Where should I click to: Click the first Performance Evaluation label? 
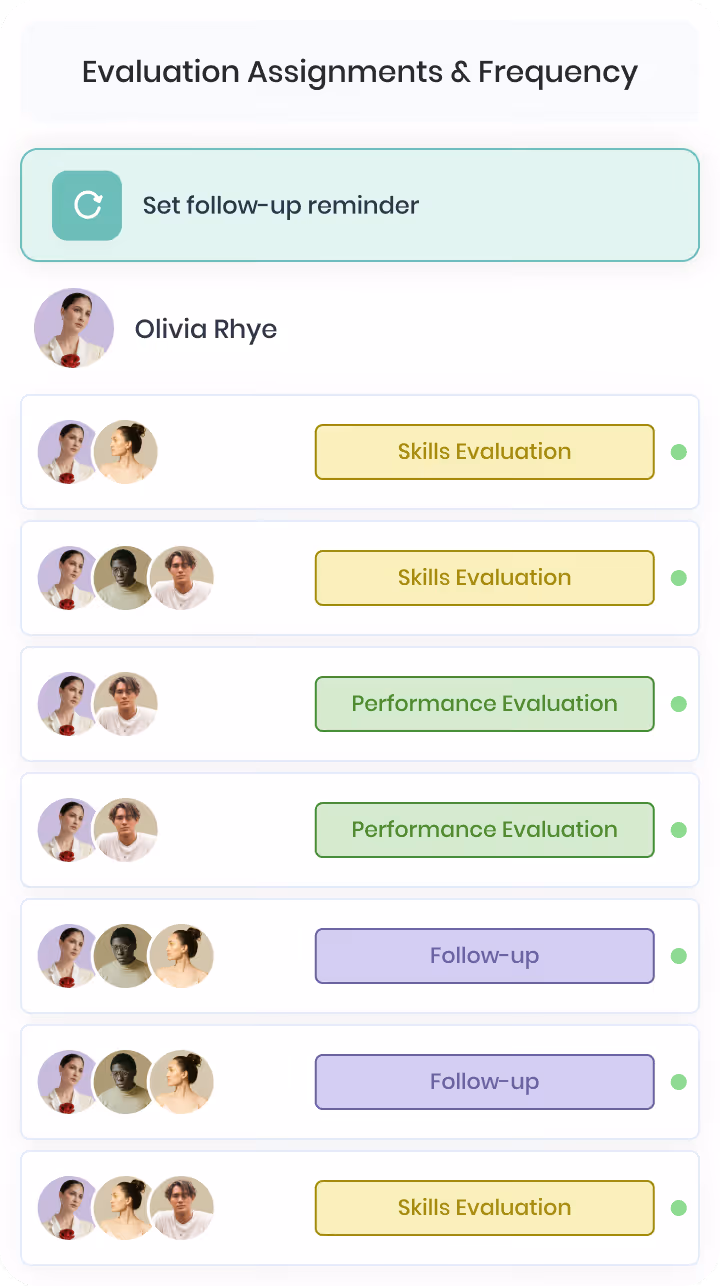coord(485,704)
